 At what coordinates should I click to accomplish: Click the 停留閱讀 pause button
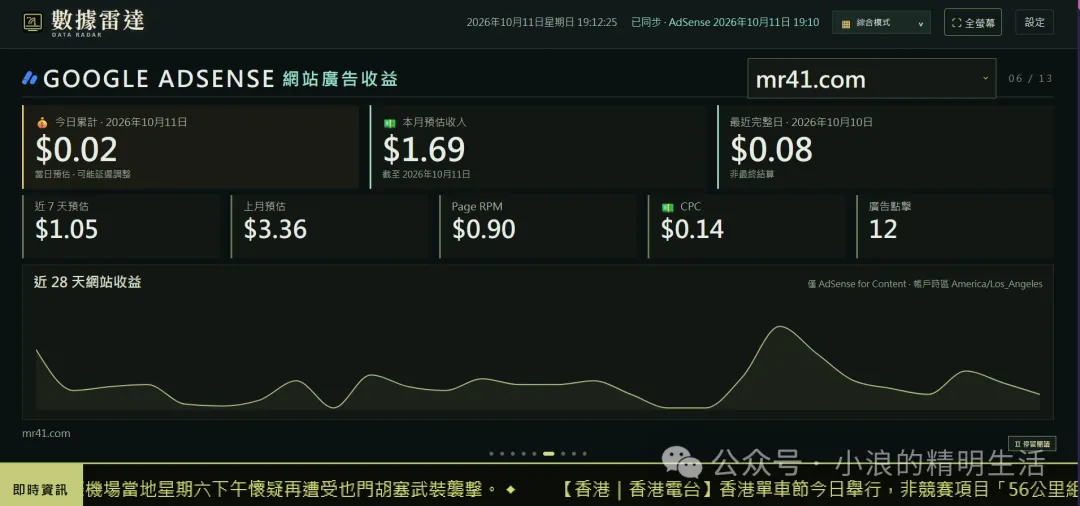point(1030,444)
